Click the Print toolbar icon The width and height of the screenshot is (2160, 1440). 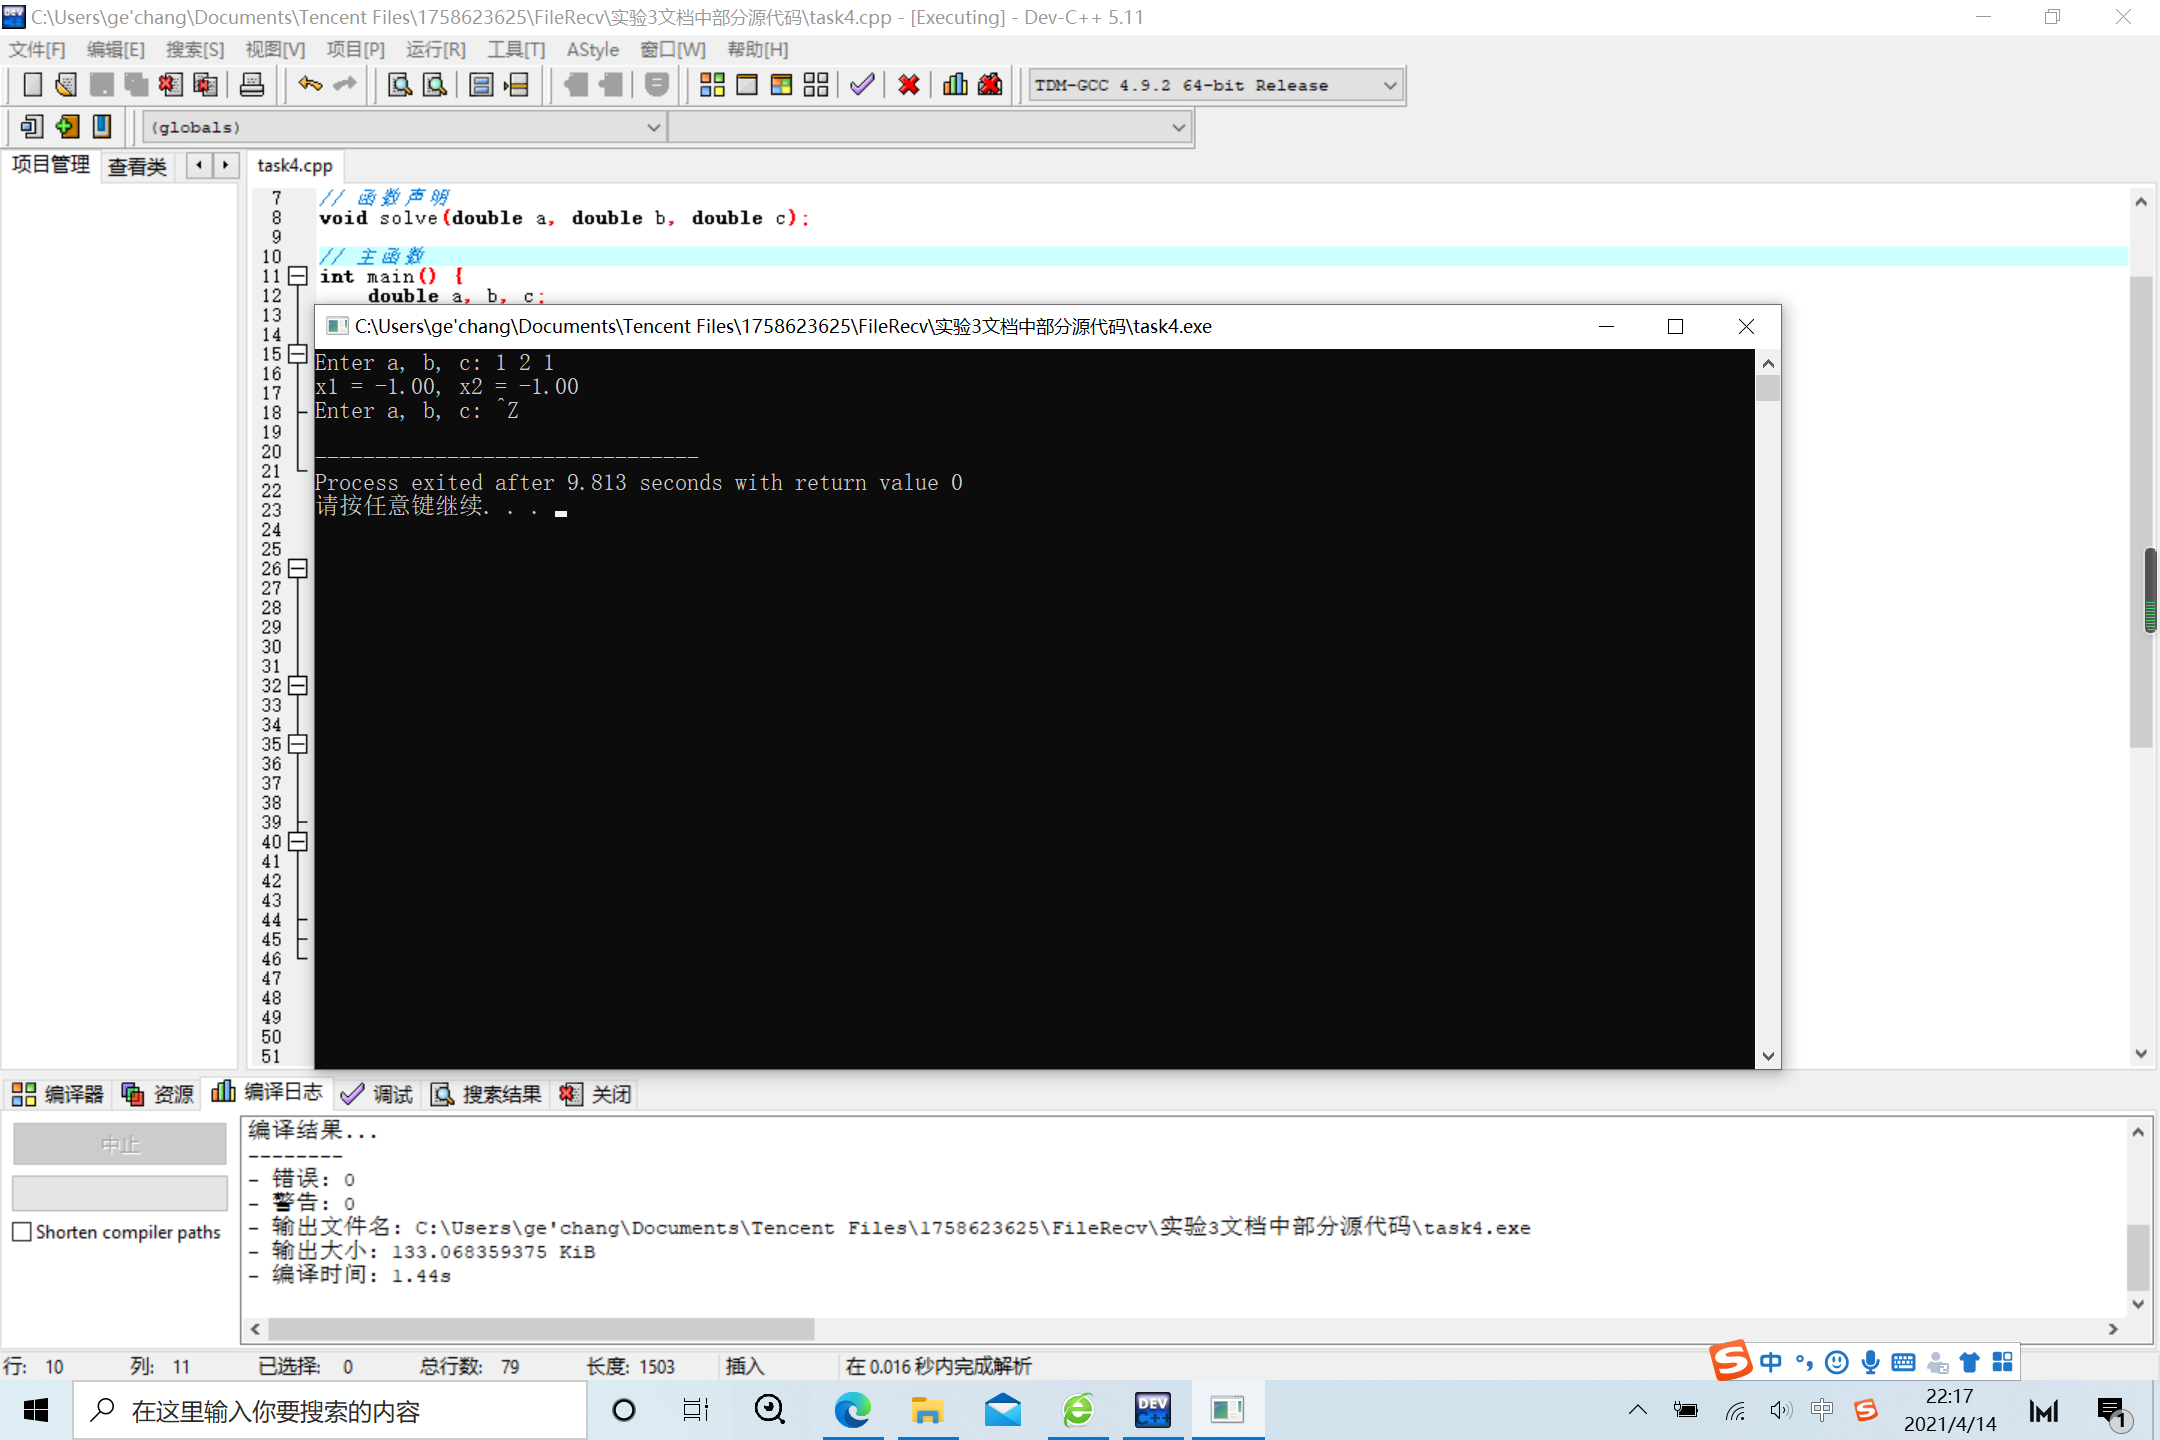[x=252, y=85]
